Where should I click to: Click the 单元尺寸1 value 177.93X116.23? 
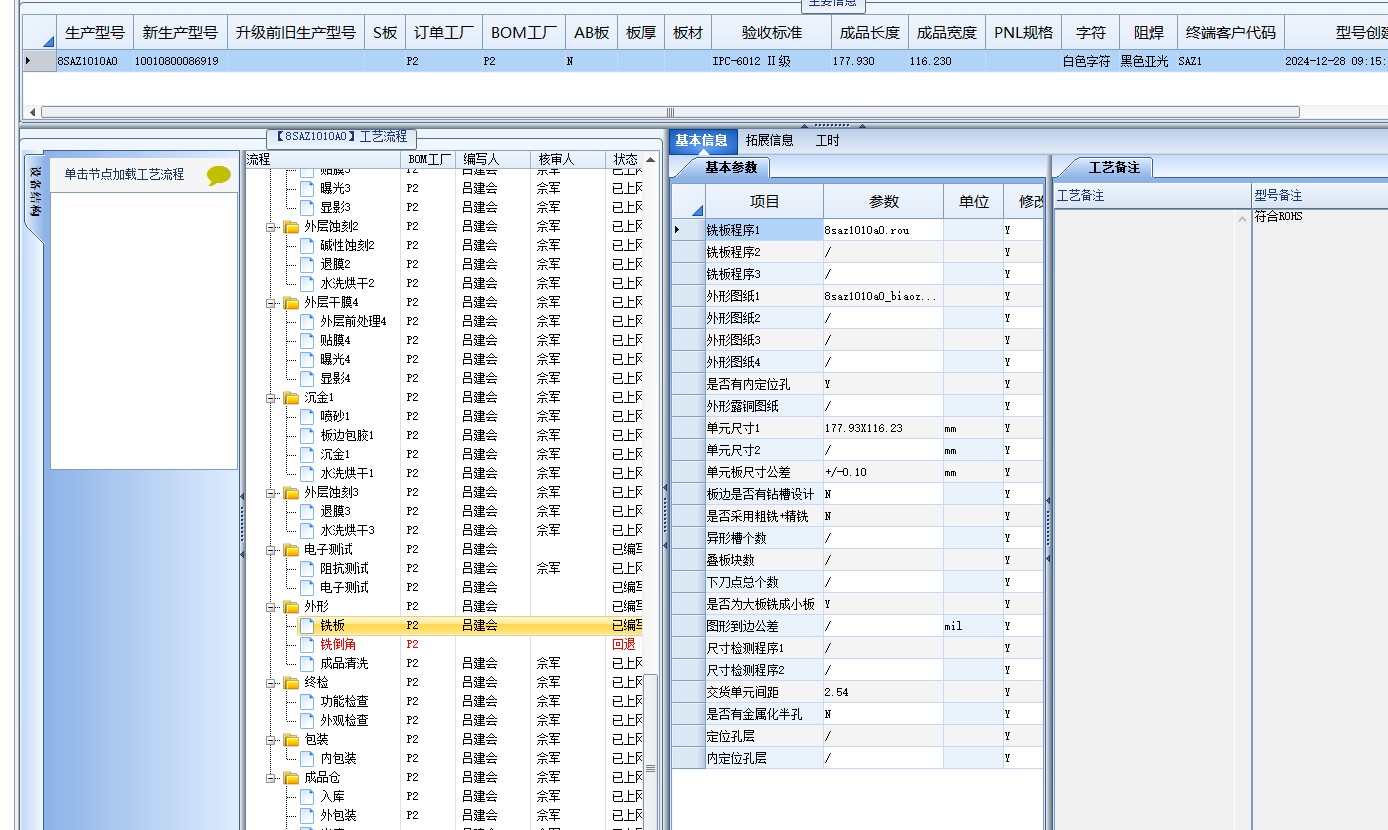click(883, 428)
